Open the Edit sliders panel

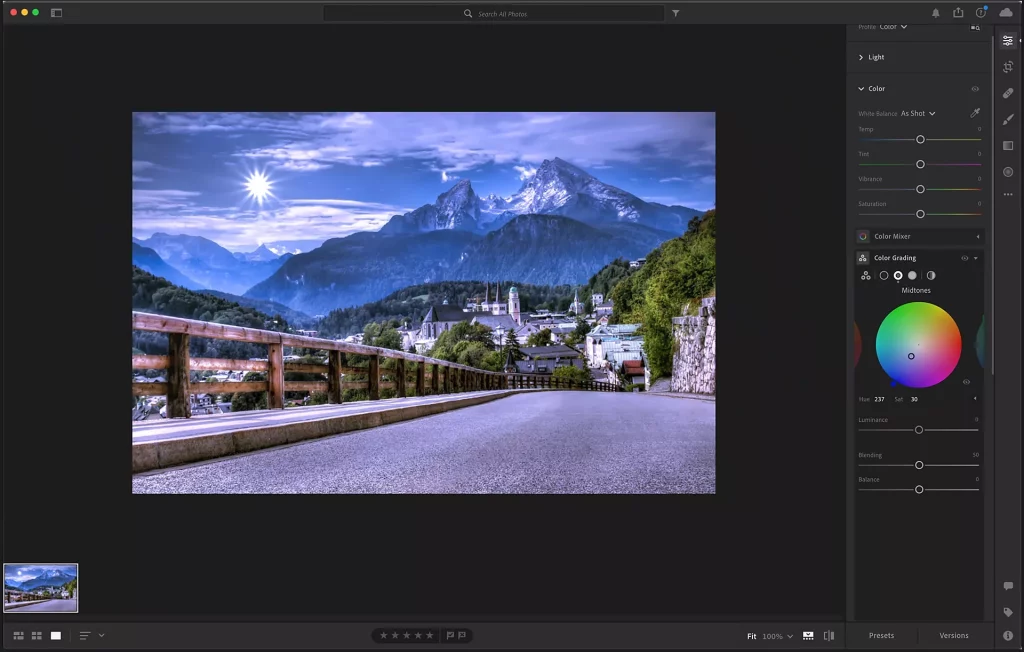(x=1008, y=41)
